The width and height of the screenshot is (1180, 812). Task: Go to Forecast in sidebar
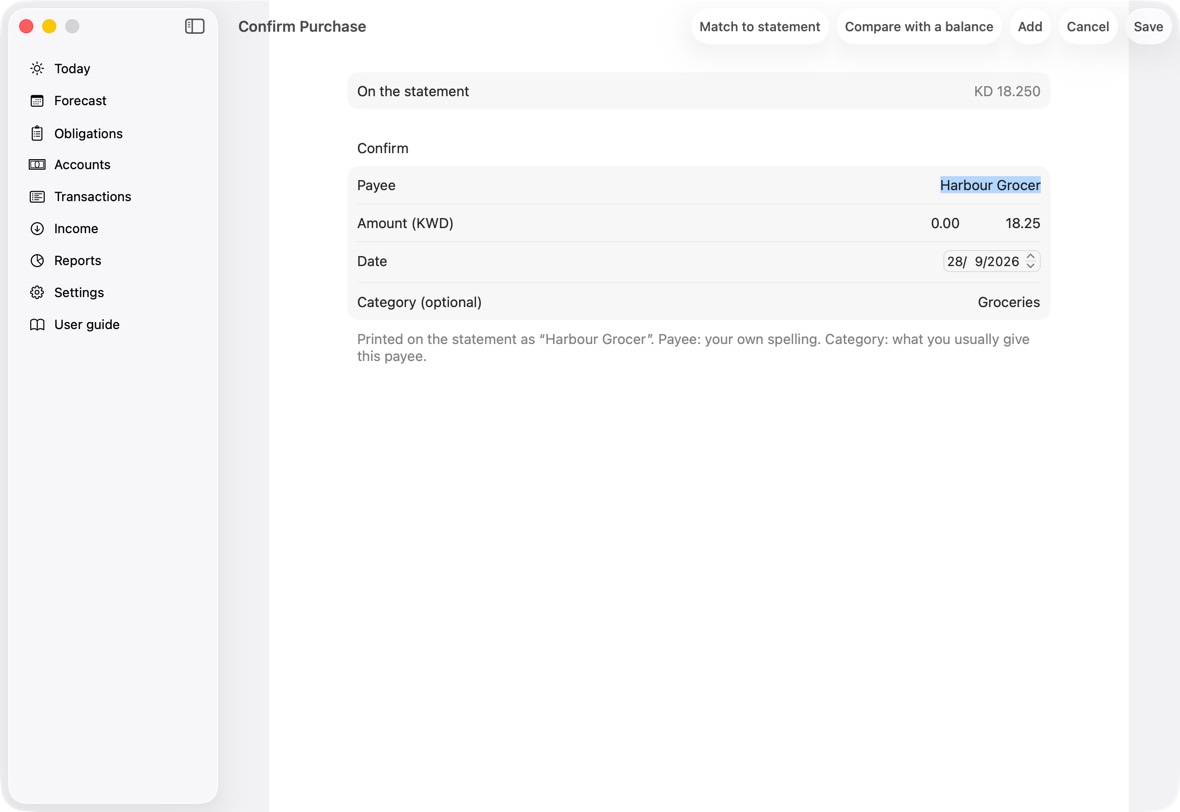click(81, 101)
